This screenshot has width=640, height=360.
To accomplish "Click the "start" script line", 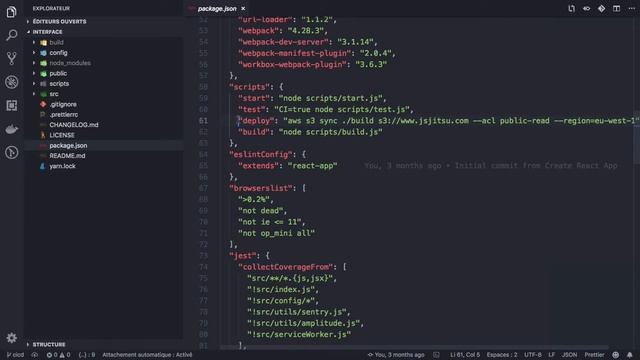I will [x=312, y=98].
